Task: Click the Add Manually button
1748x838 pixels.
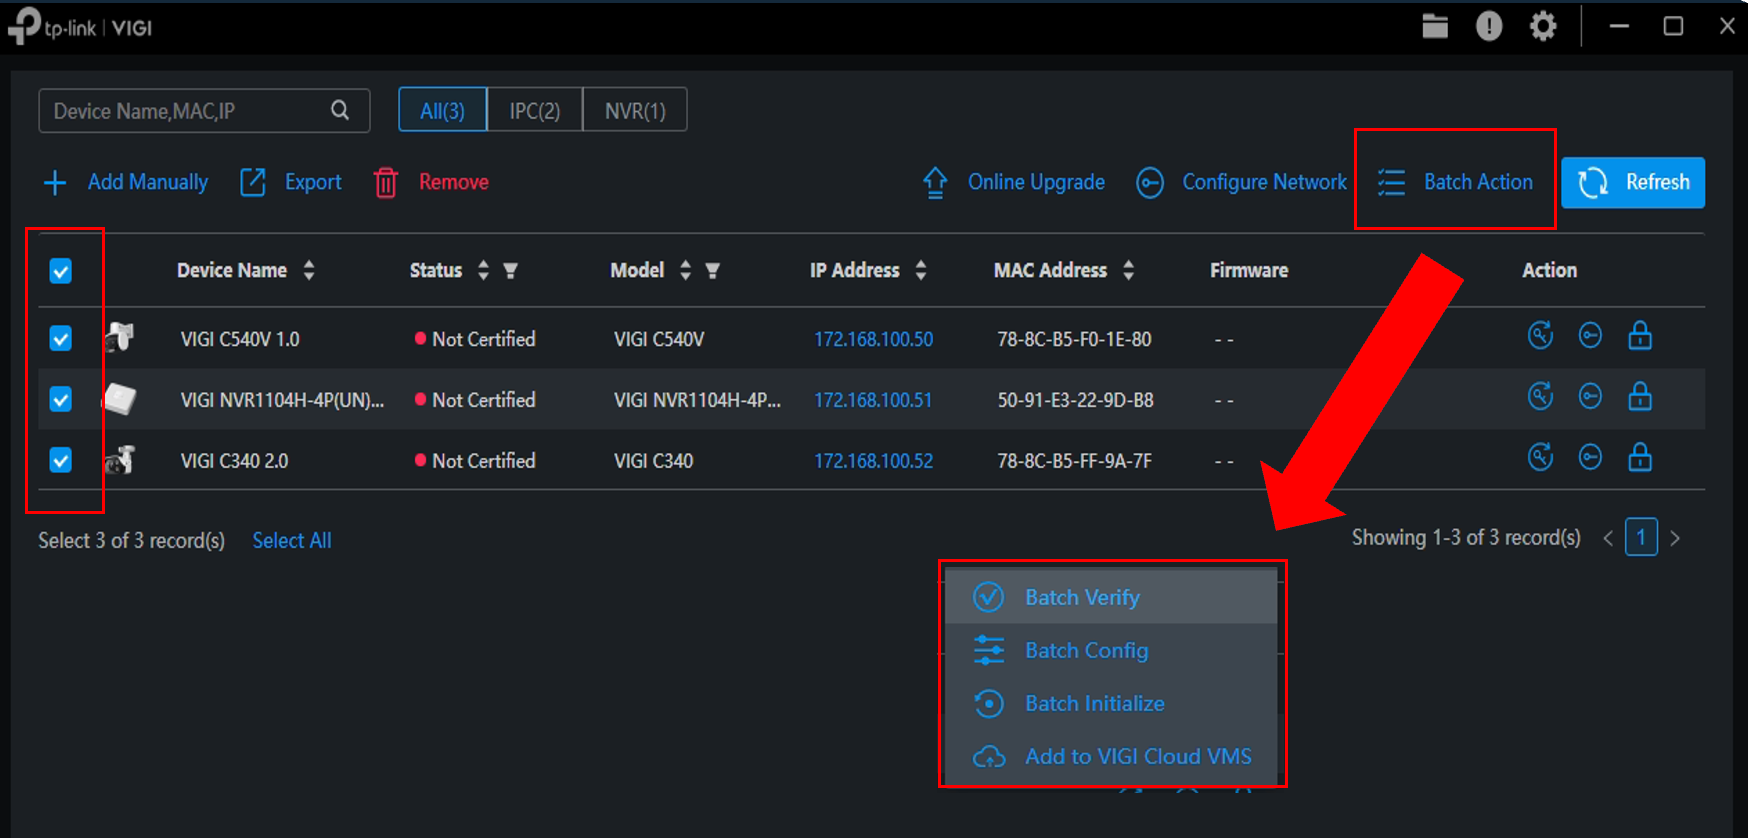Action: [126, 182]
